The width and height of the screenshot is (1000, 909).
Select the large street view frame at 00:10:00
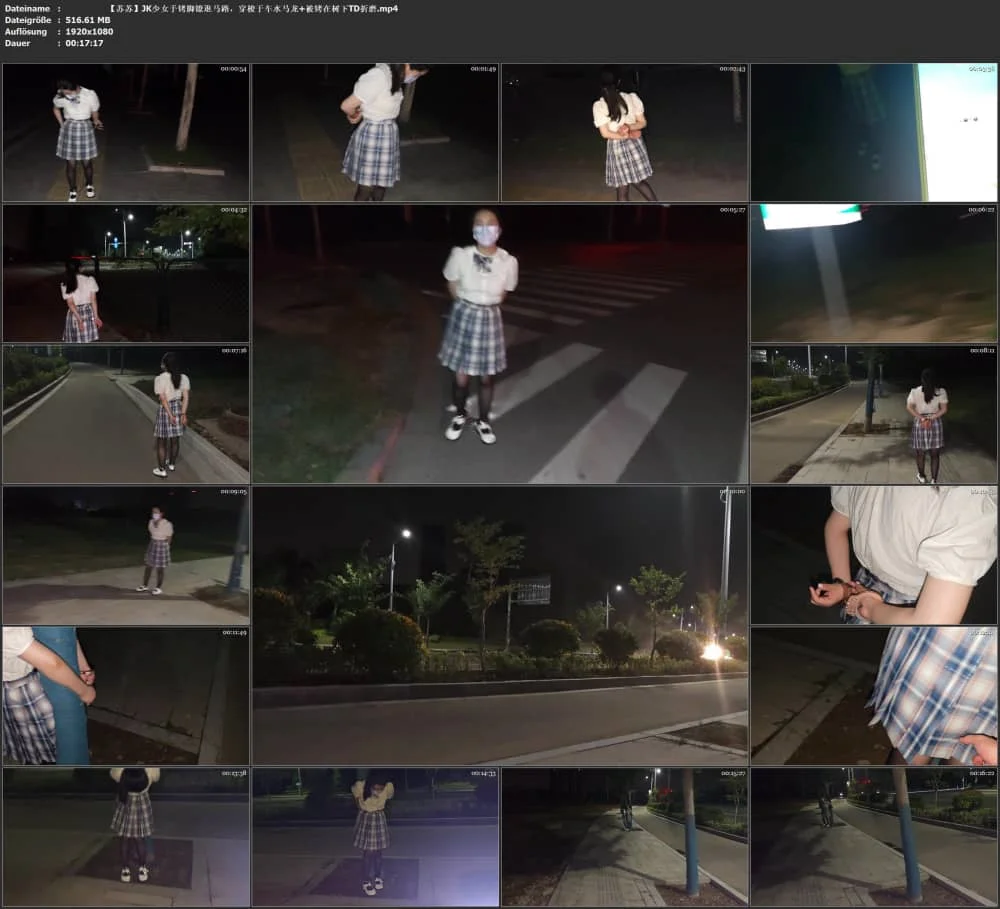click(x=500, y=626)
